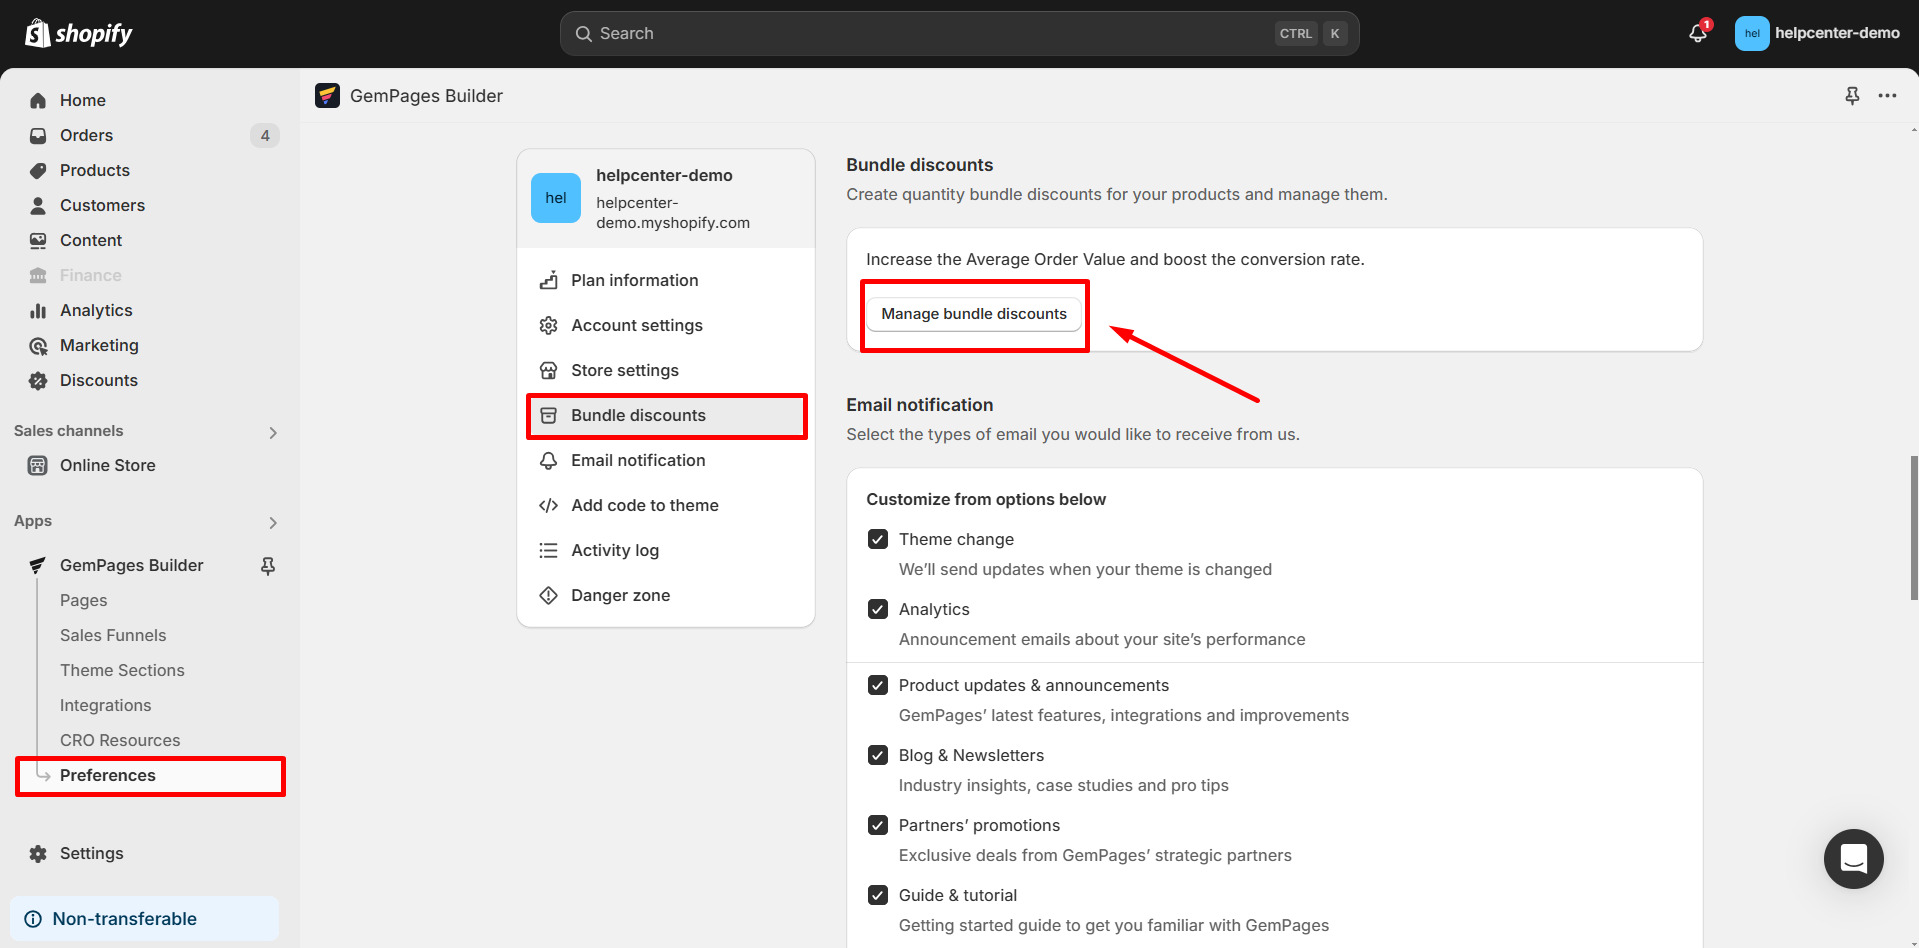Open the three-dots menu in app header
This screenshot has height=948, width=1919.
1887,96
